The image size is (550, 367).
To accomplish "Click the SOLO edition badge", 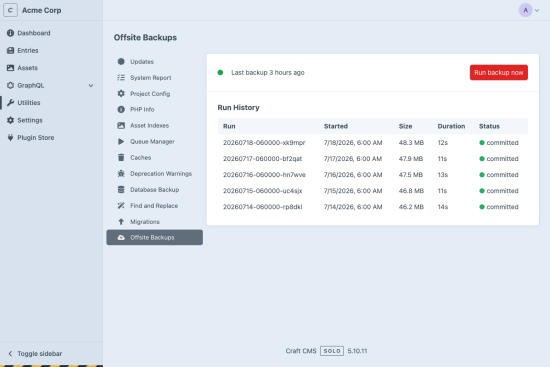I will [x=332, y=351].
